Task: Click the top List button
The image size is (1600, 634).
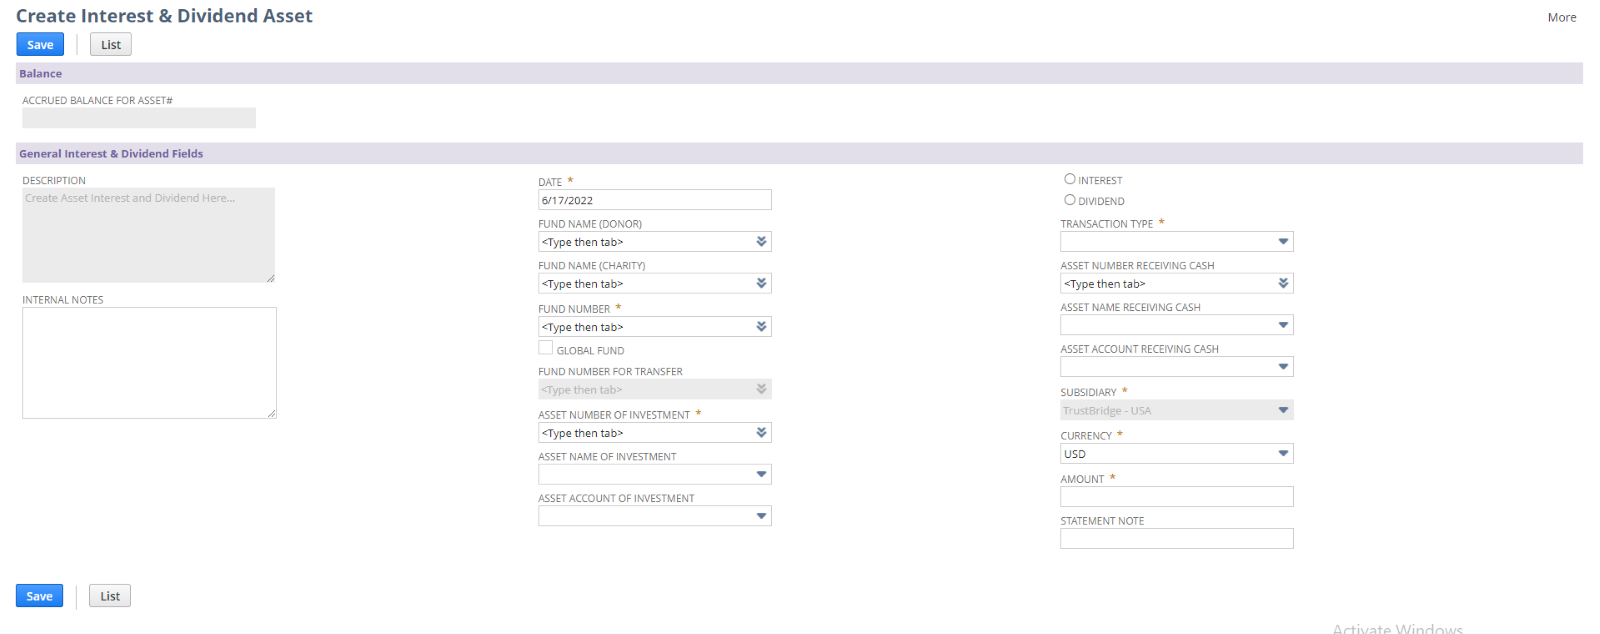Action: (110, 45)
